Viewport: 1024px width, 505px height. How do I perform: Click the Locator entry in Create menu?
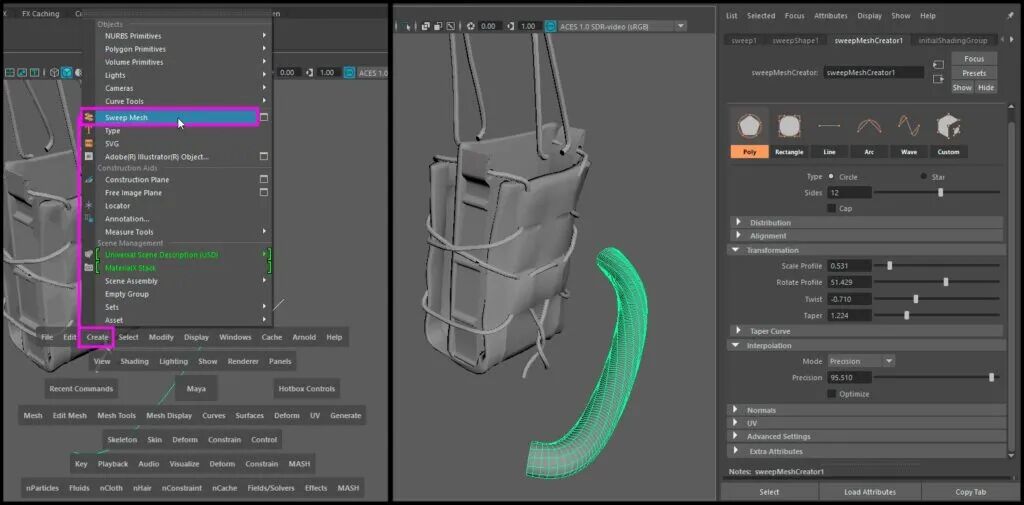[118, 206]
